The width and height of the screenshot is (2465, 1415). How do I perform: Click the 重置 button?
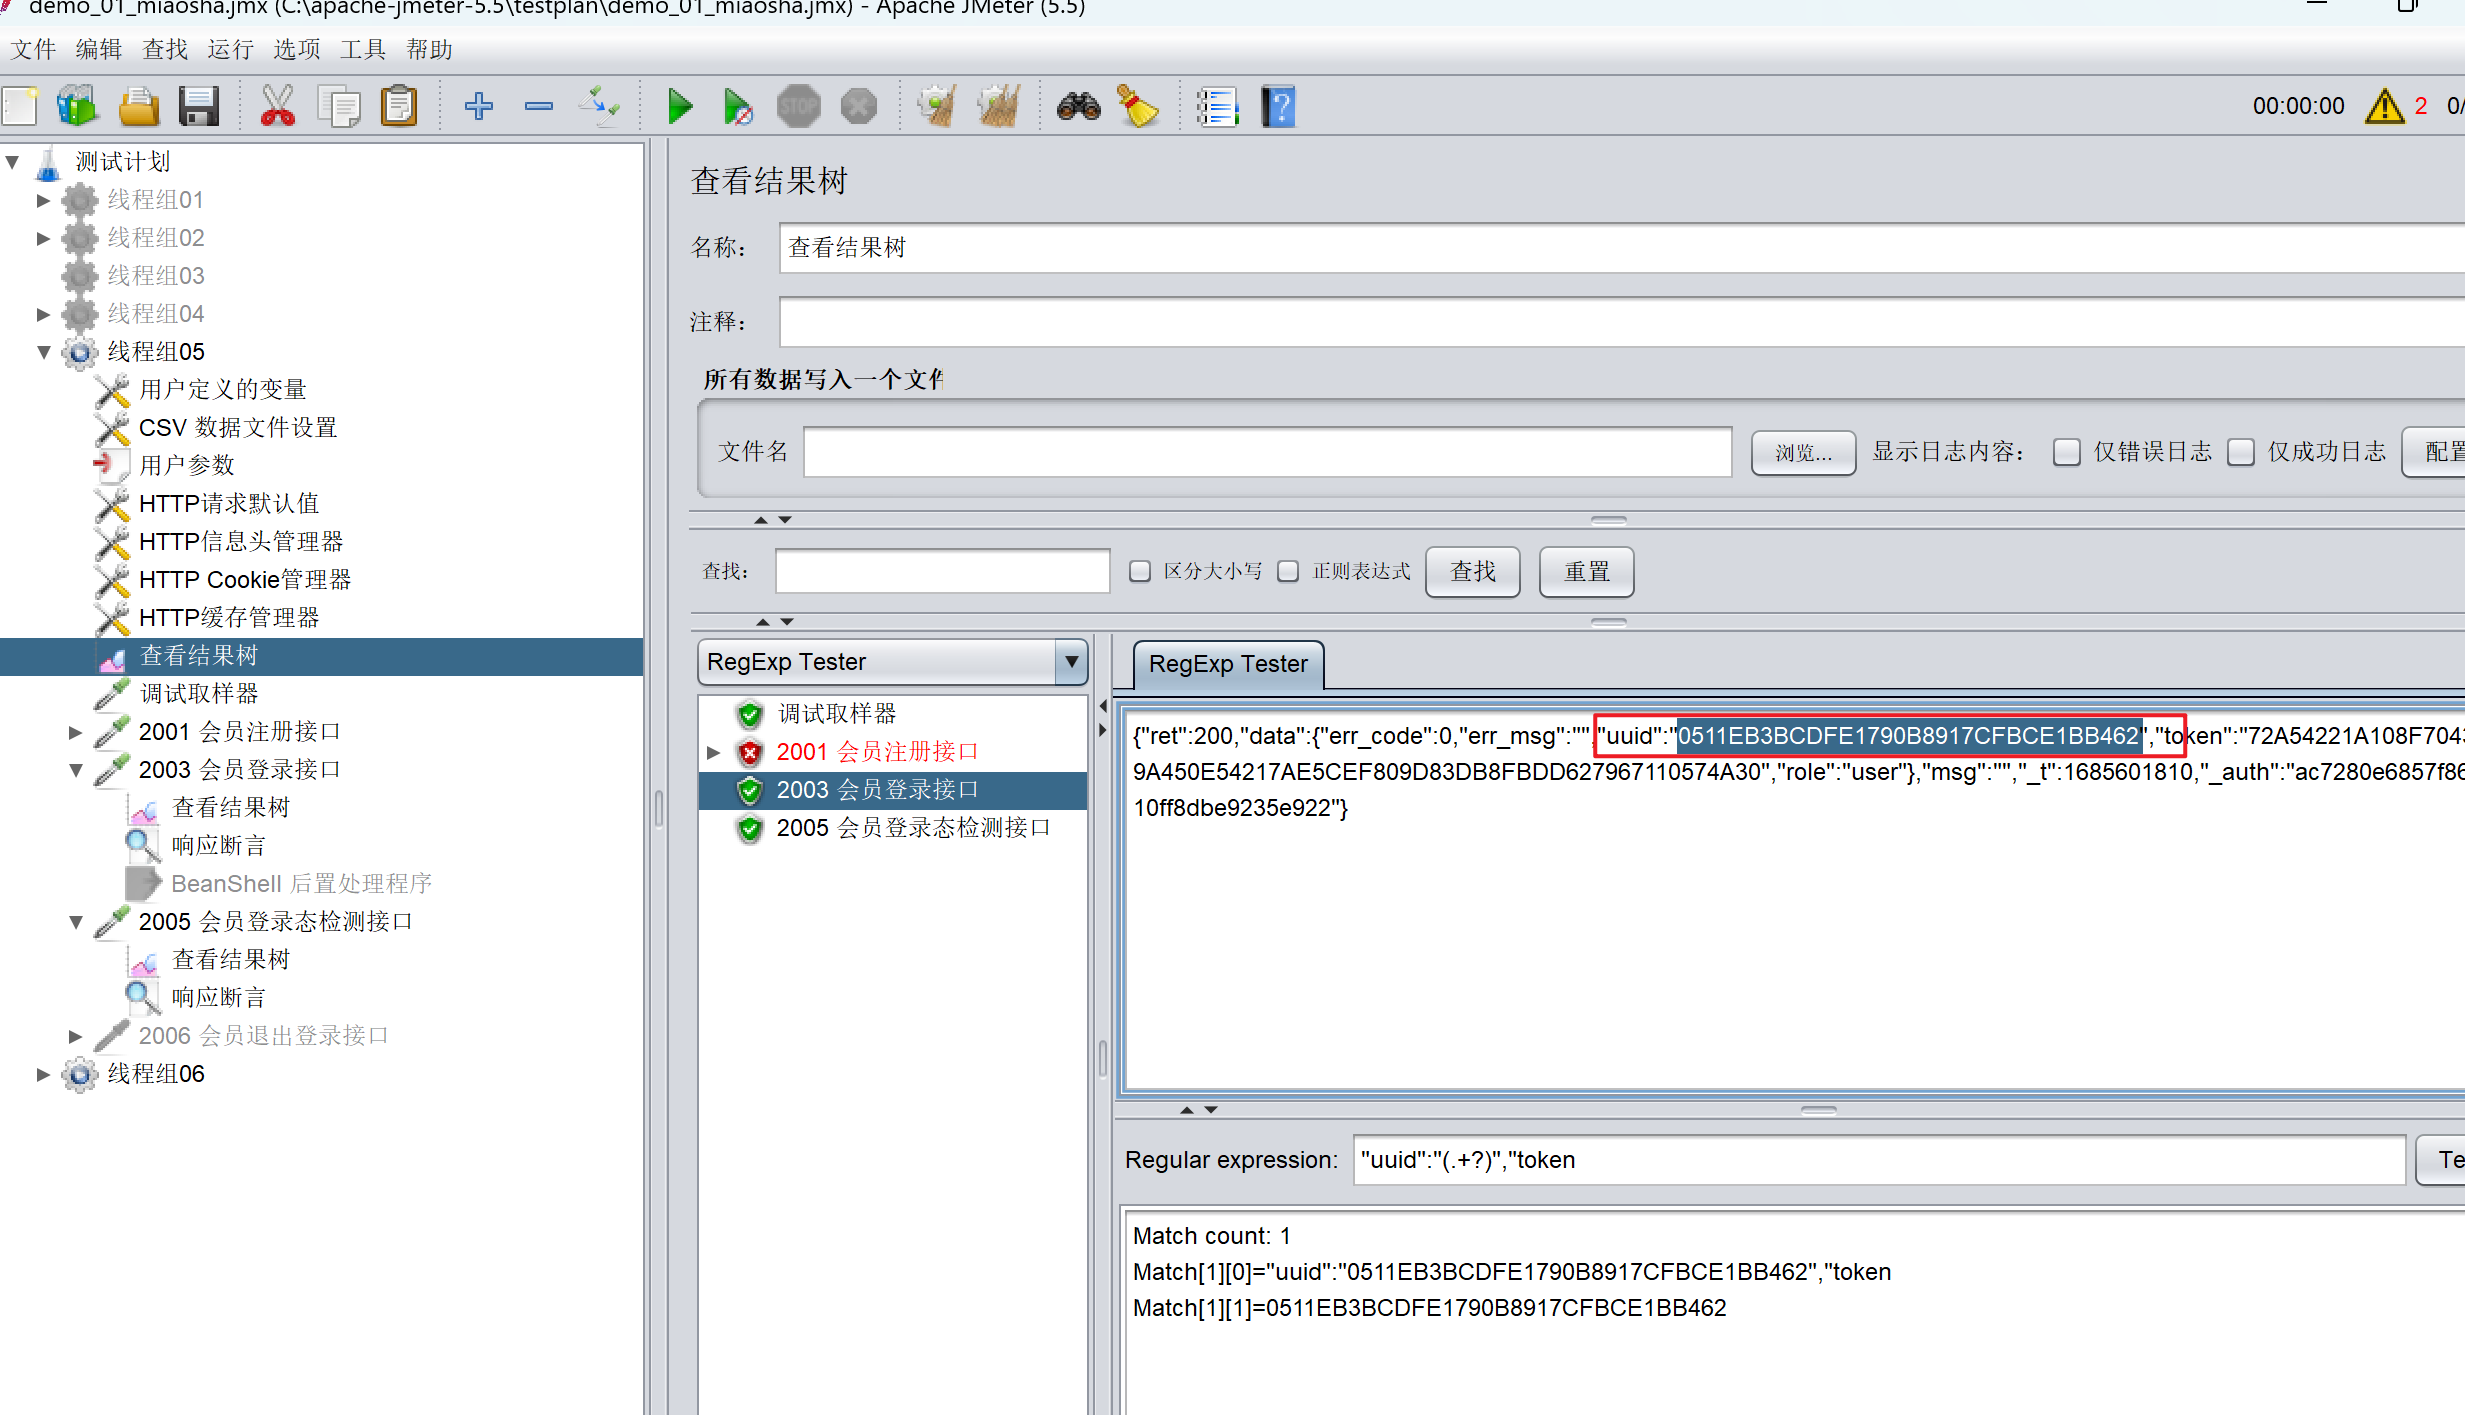click(1586, 572)
